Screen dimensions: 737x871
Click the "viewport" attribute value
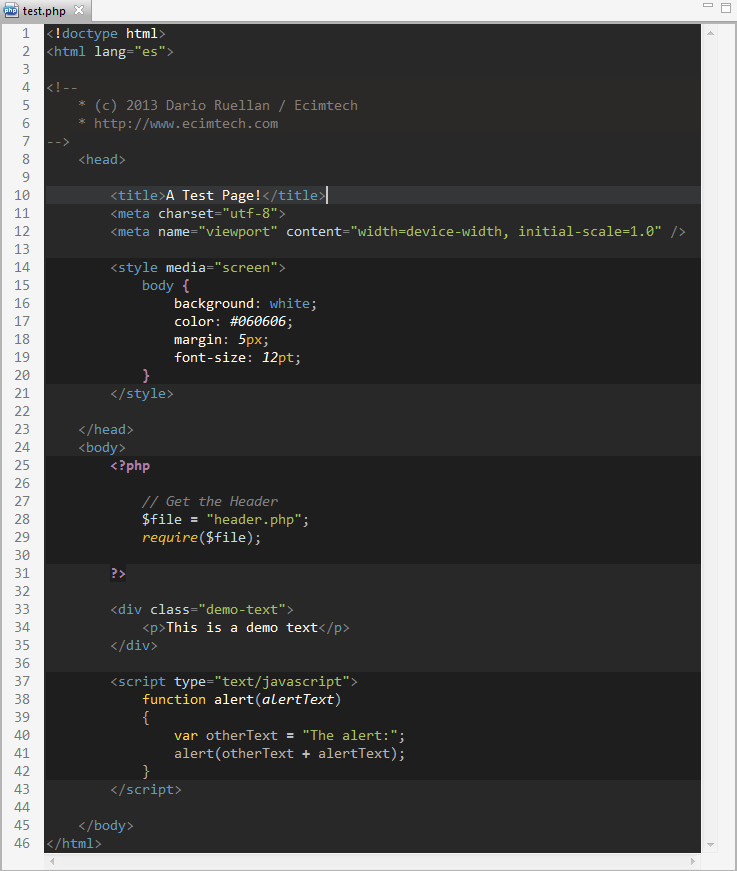(x=238, y=232)
